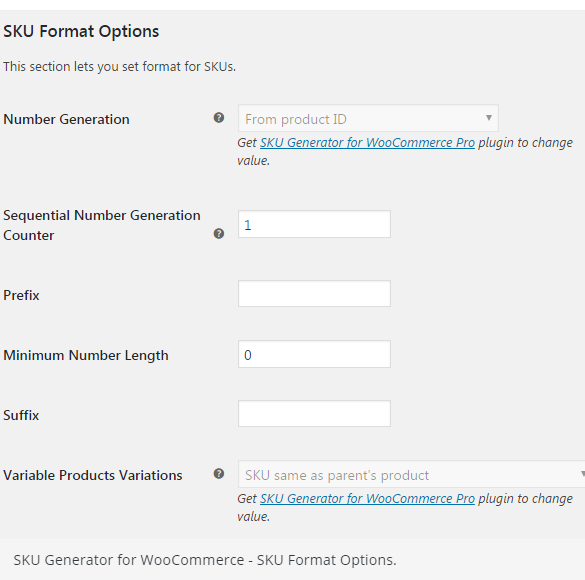Open the 'From product ID' dropdown
585x580 pixels.
tap(368, 118)
